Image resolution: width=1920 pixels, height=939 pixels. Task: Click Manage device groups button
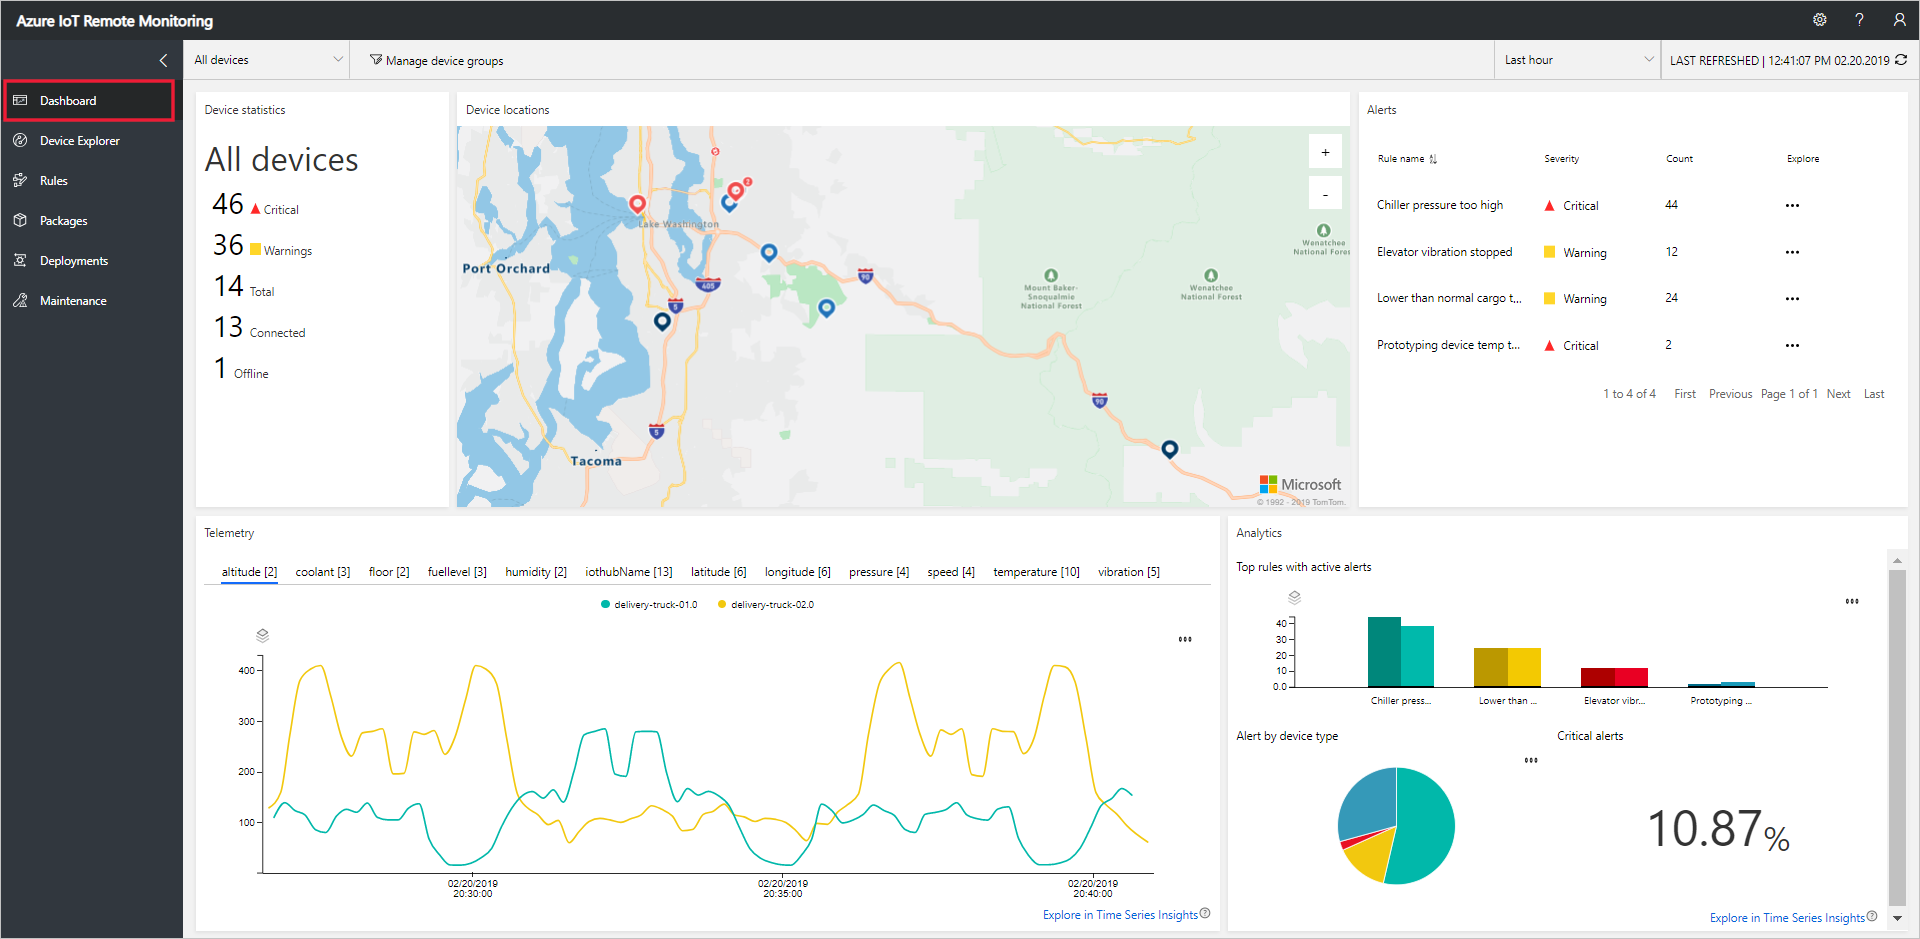pyautogui.click(x=437, y=60)
